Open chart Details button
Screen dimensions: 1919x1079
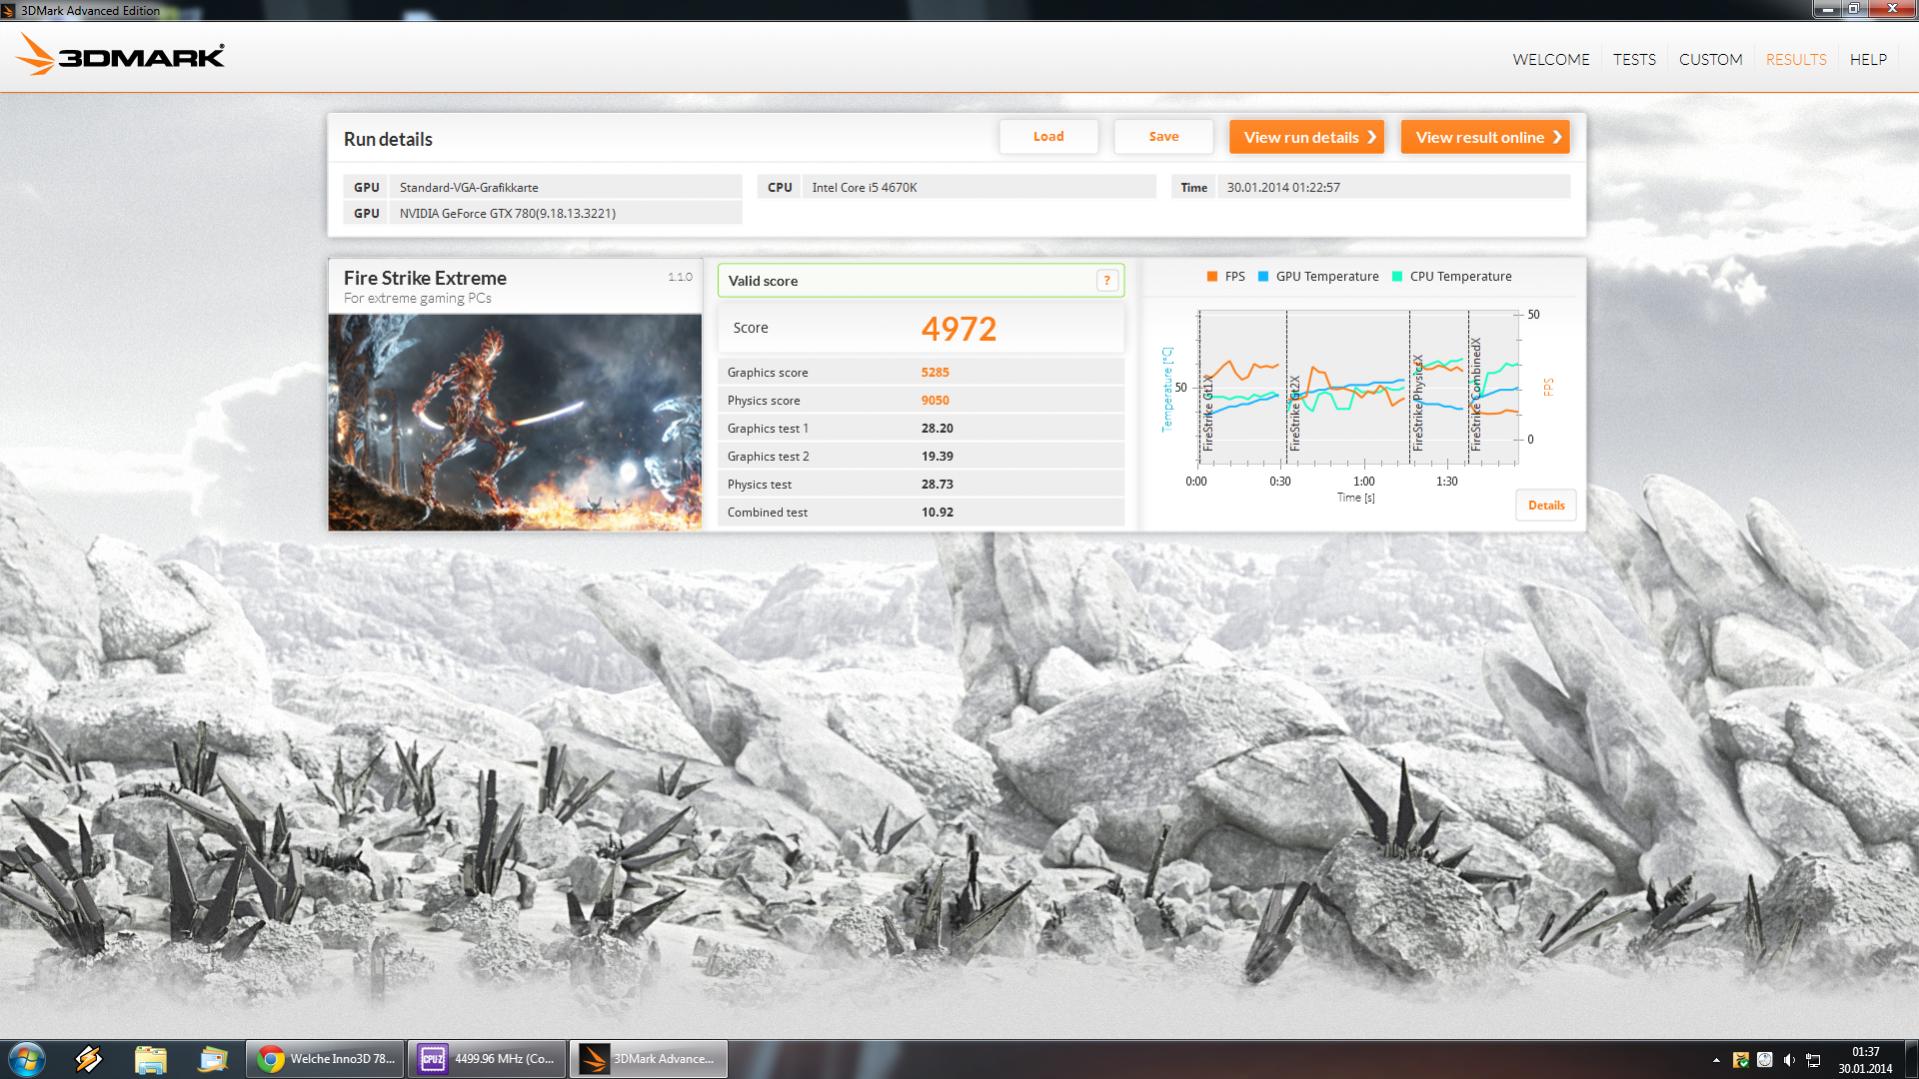(1546, 505)
